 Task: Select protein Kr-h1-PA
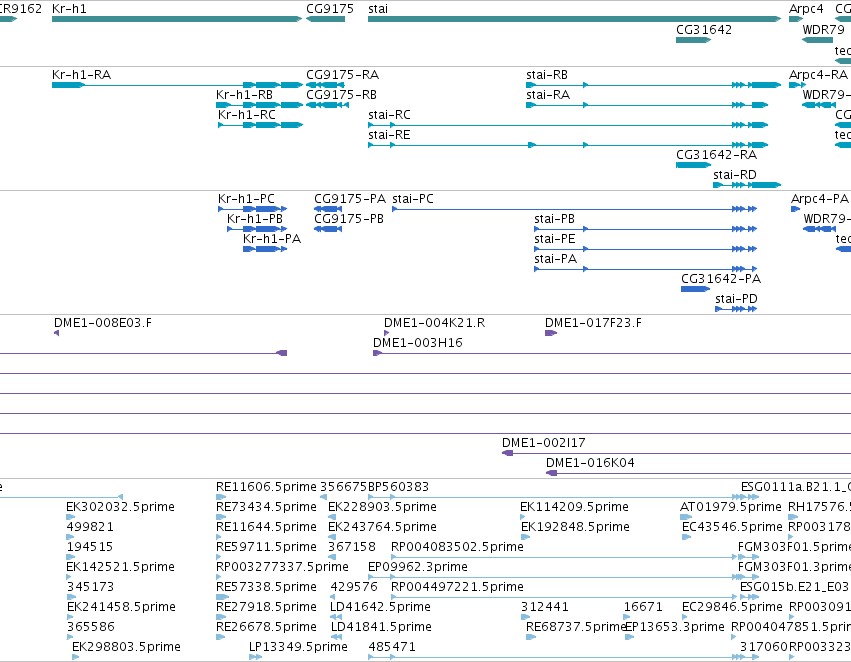pyautogui.click(x=265, y=249)
